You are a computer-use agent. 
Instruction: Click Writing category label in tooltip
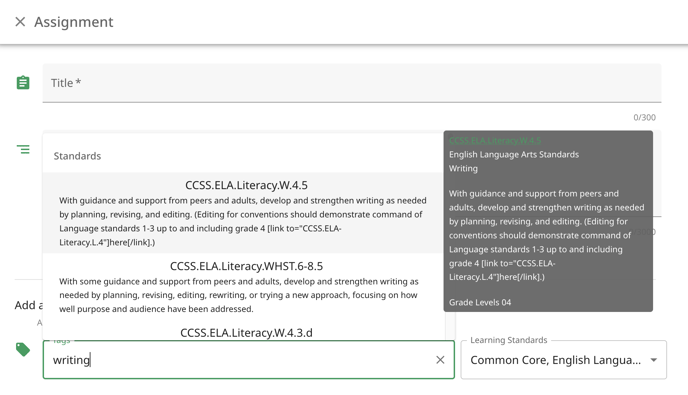[463, 169]
